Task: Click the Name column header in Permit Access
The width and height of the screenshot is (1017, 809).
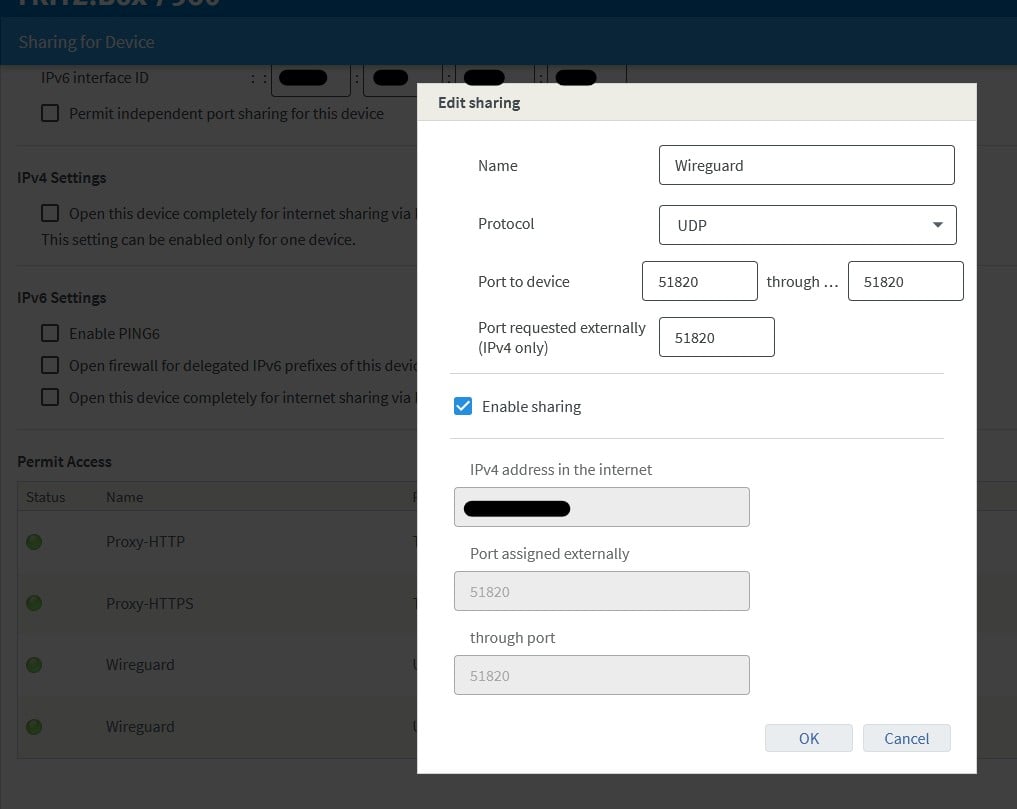Action: pos(125,497)
